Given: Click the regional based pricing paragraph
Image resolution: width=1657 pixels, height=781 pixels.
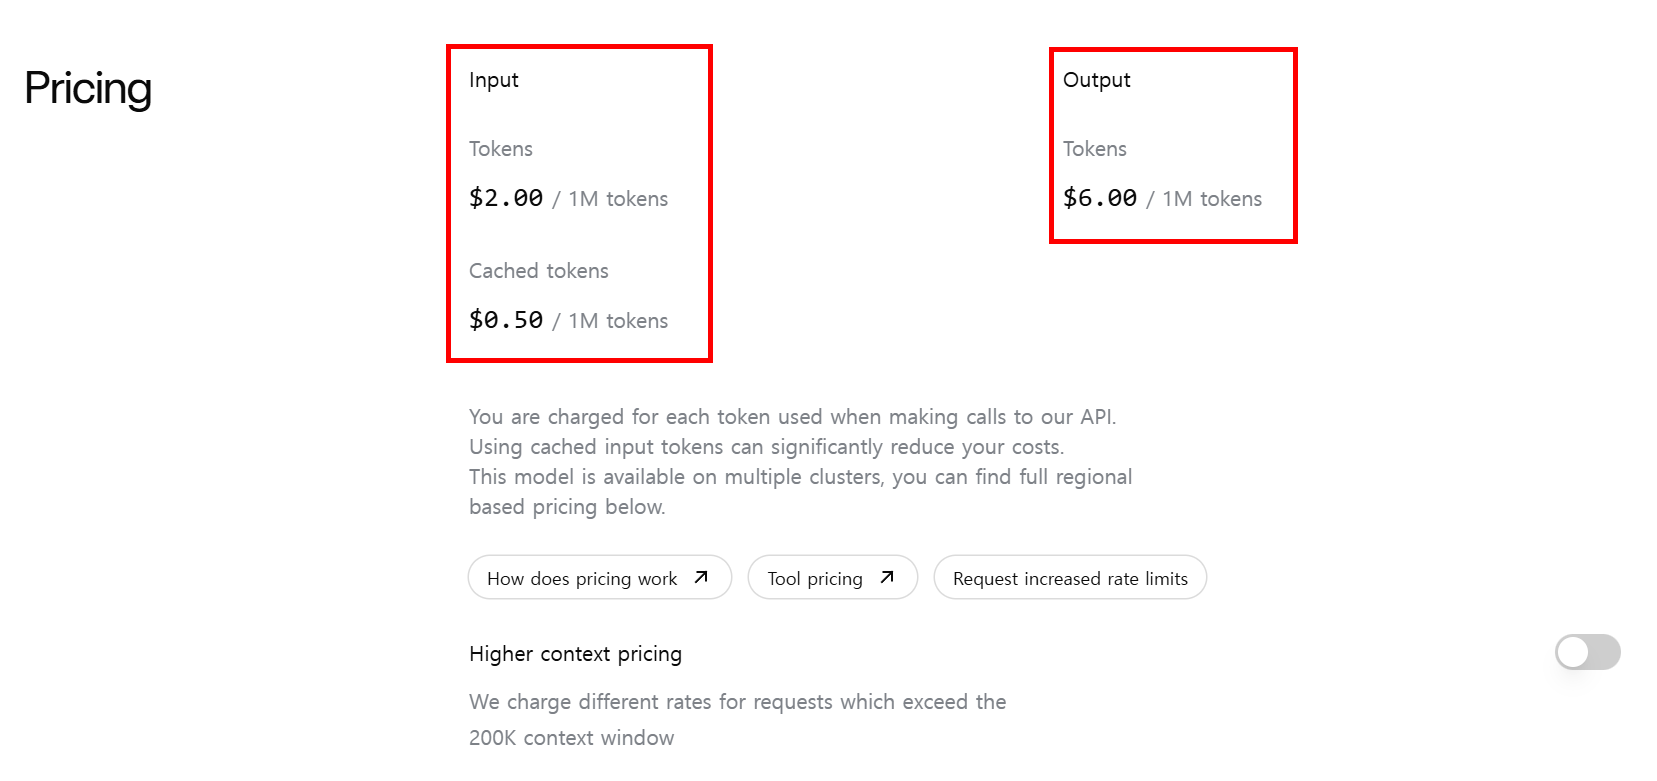Looking at the screenshot, I should tap(800, 462).
